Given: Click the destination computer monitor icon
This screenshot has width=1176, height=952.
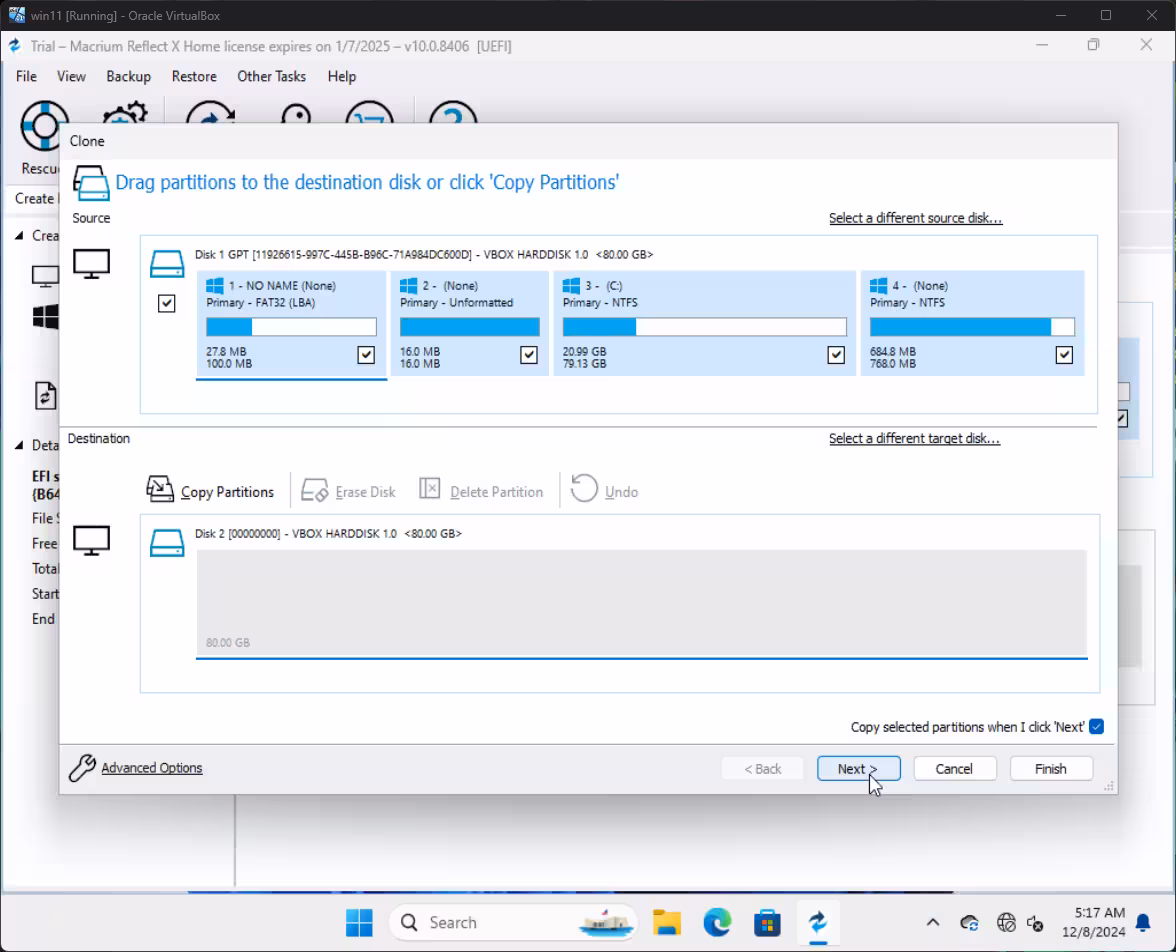Looking at the screenshot, I should click(92, 540).
